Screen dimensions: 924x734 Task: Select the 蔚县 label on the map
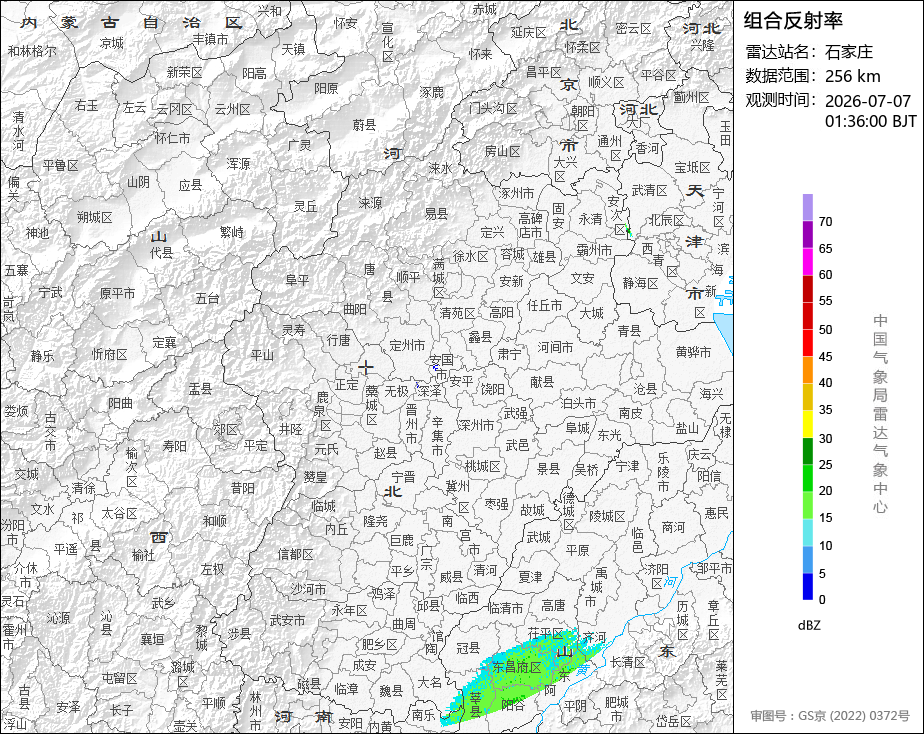coord(364,124)
